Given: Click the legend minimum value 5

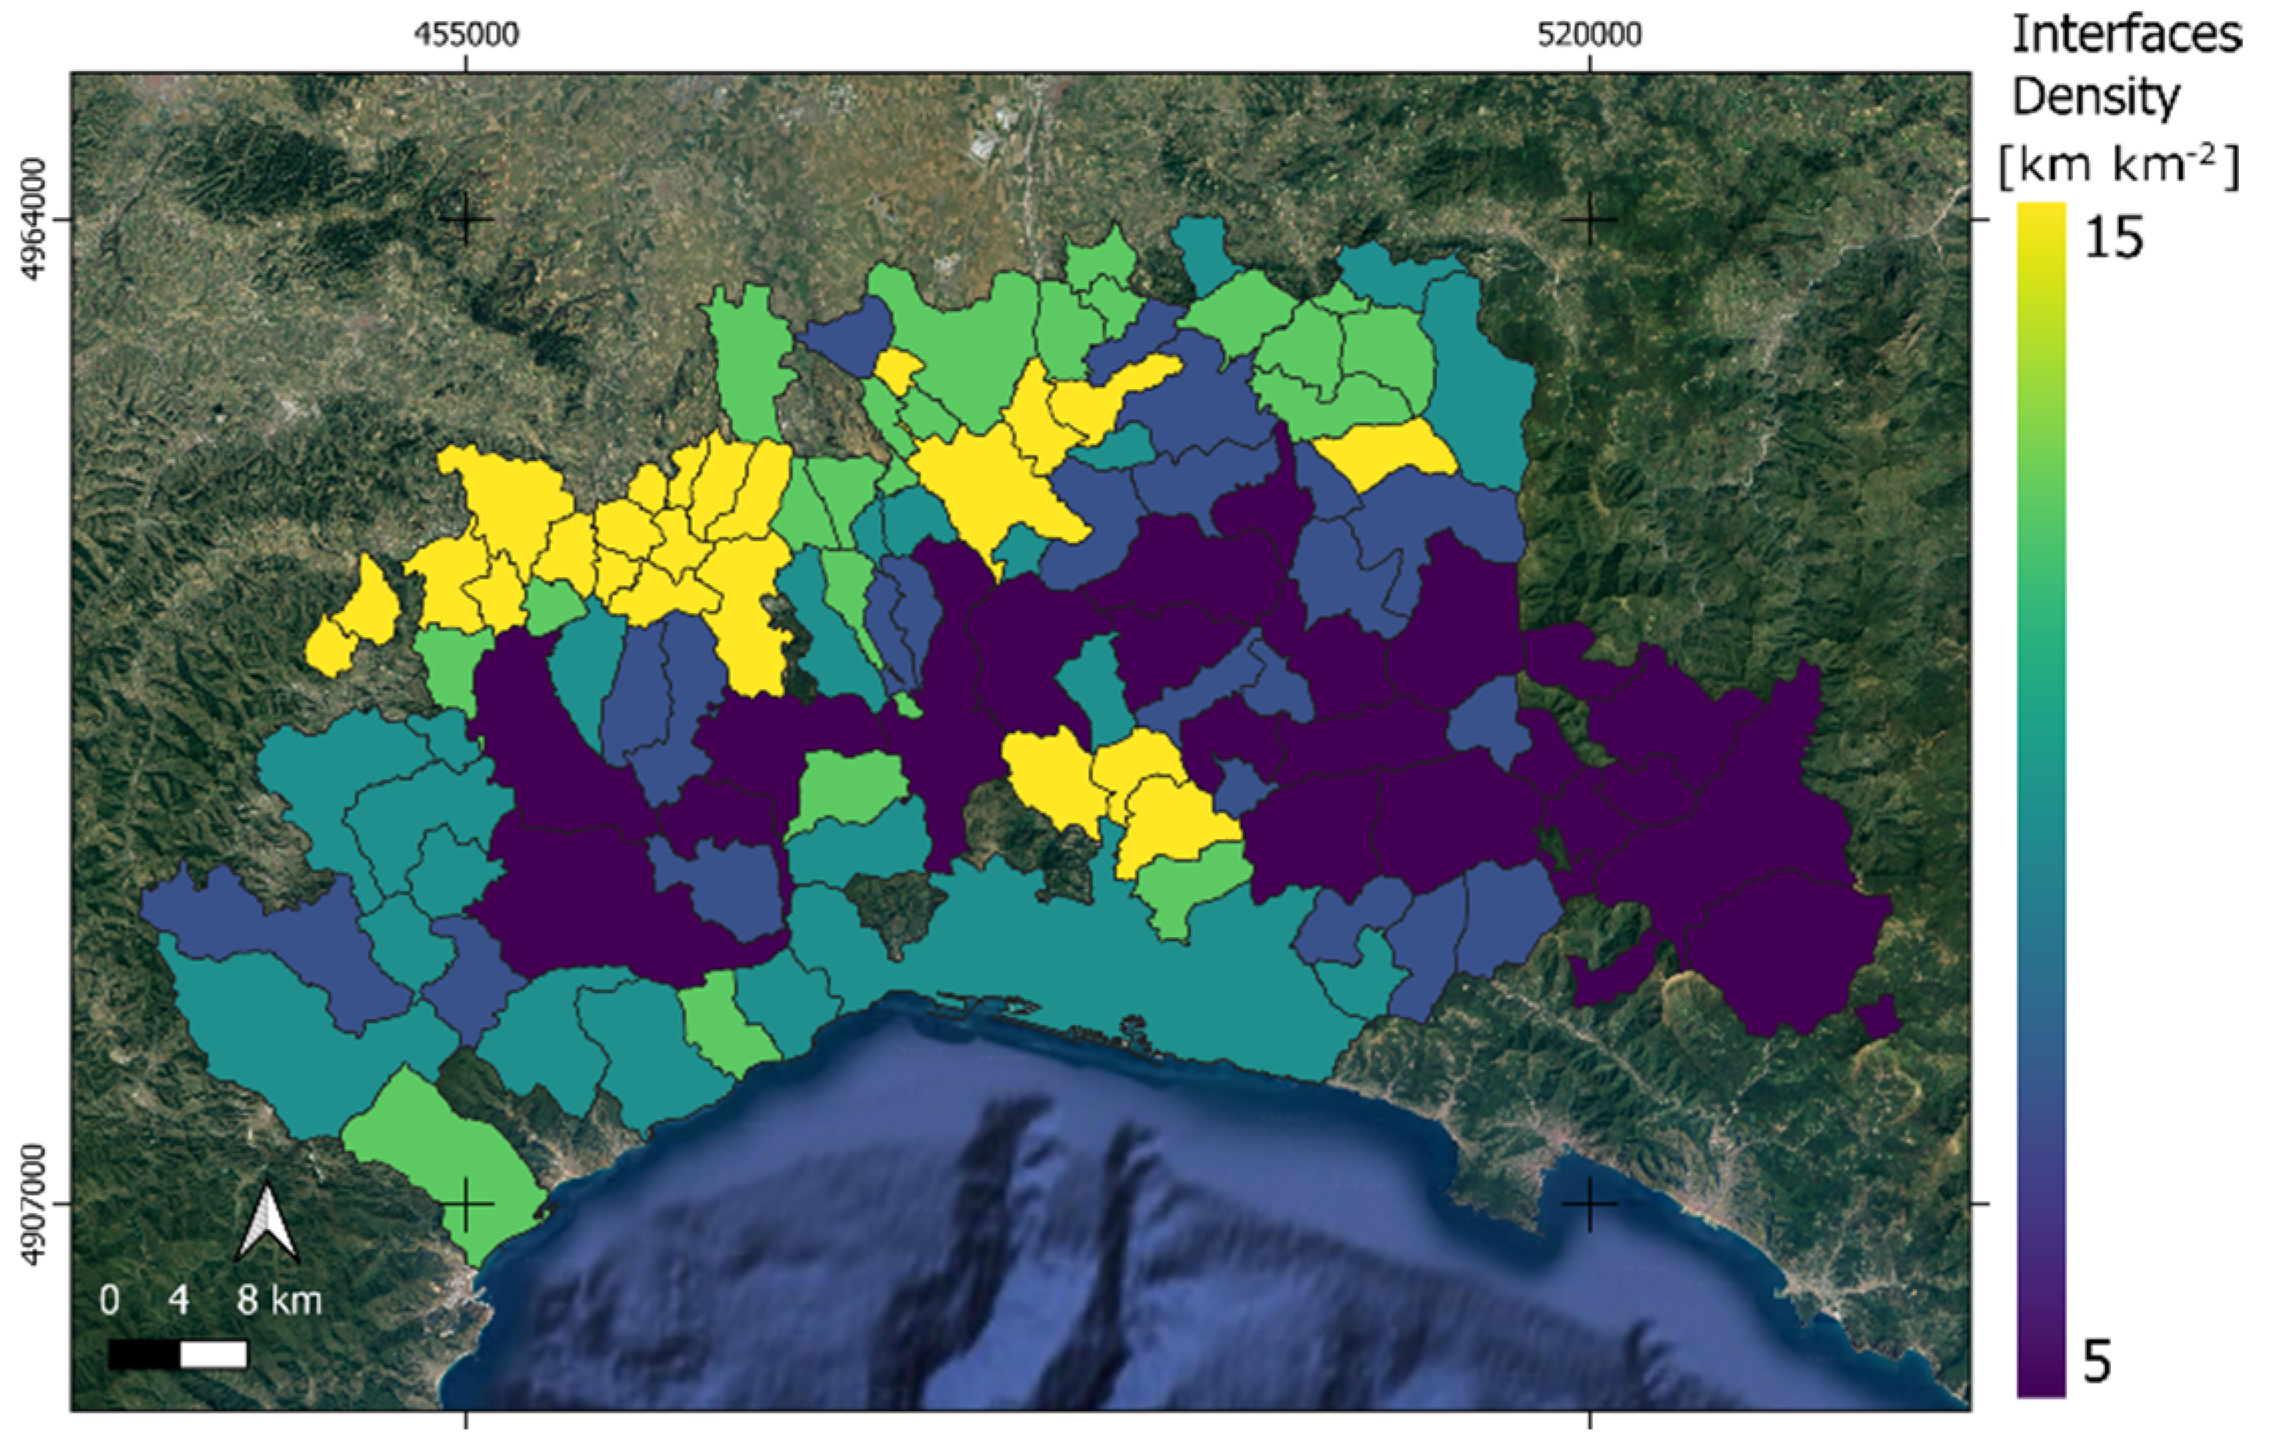Looking at the screenshot, I should coord(2097,1362).
